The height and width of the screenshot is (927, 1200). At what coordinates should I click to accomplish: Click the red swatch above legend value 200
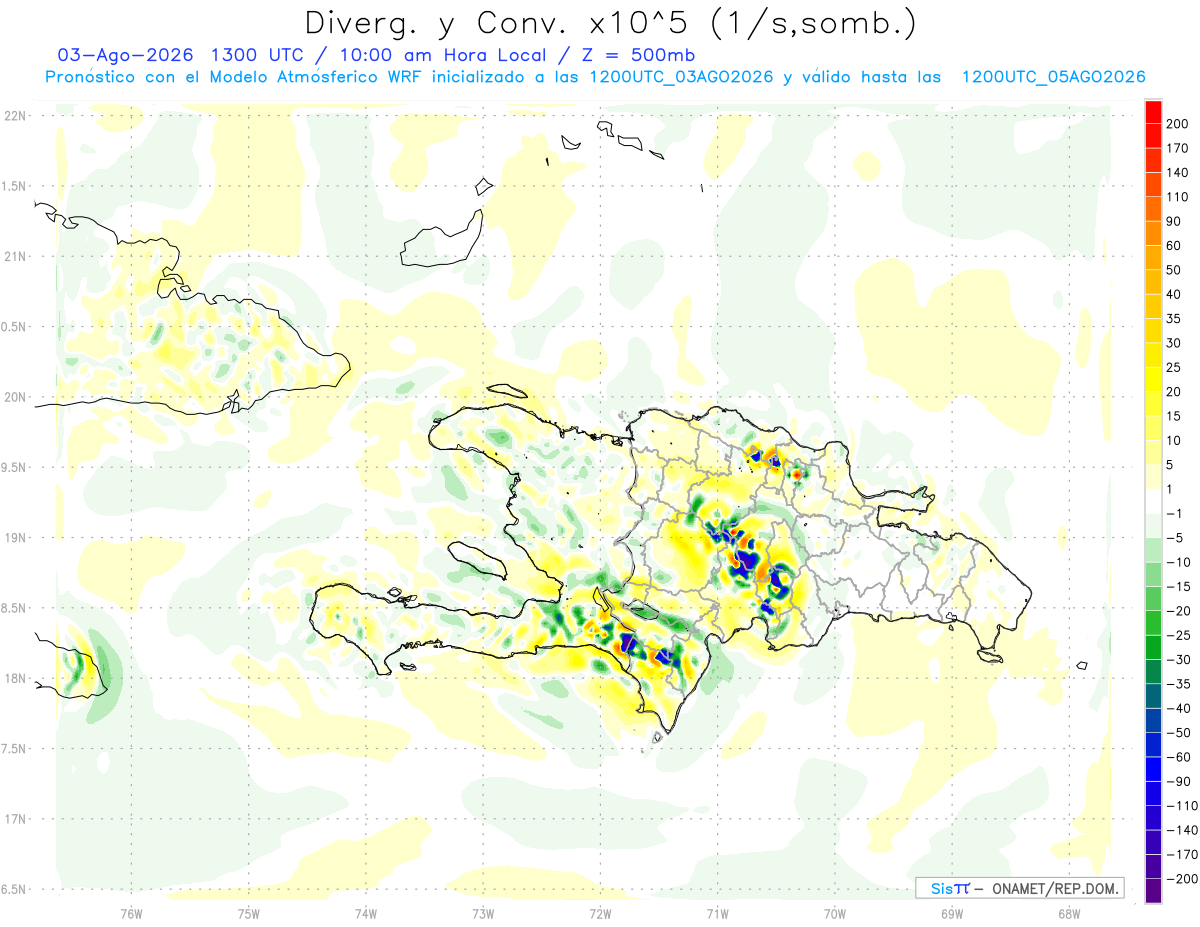1153,111
